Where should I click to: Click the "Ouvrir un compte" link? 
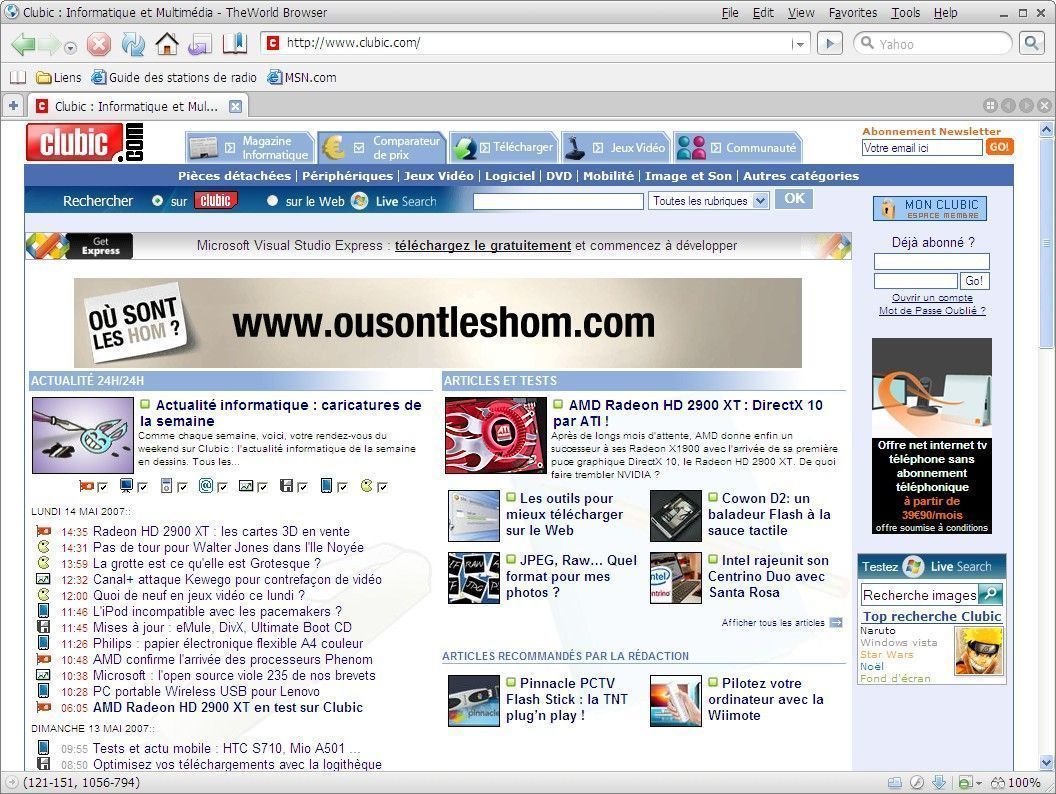[x=932, y=298]
